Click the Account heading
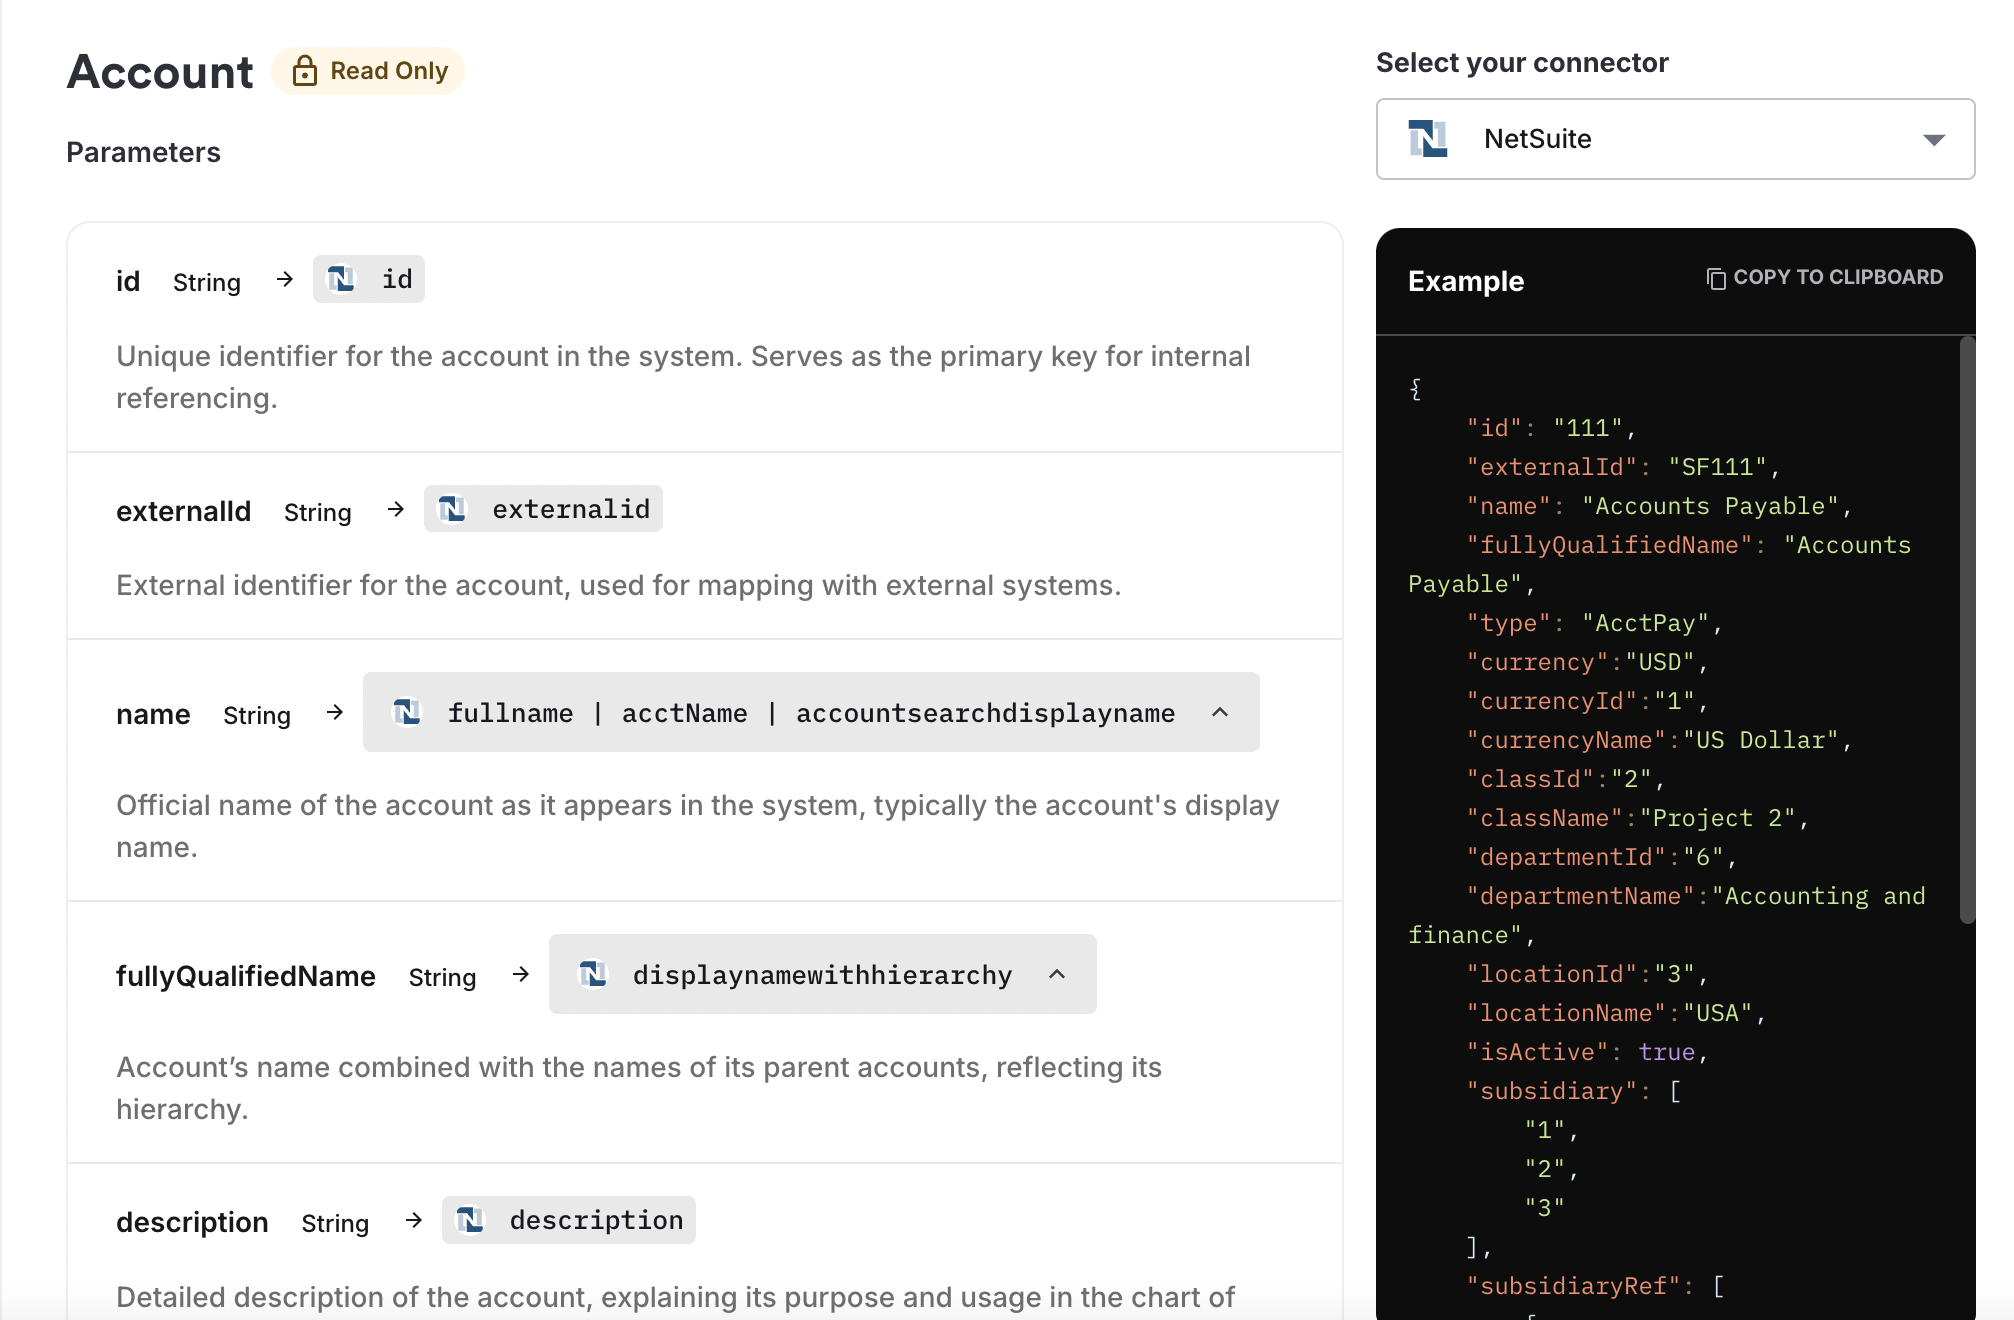The width and height of the screenshot is (2014, 1320). [160, 72]
